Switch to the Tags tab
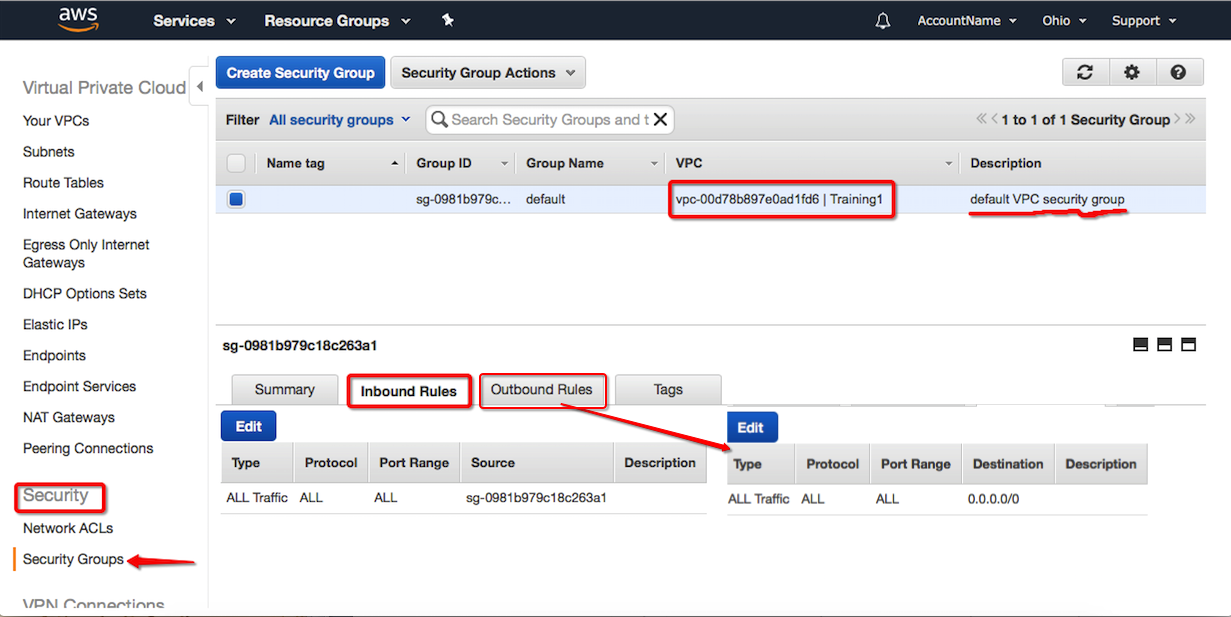 [668, 390]
